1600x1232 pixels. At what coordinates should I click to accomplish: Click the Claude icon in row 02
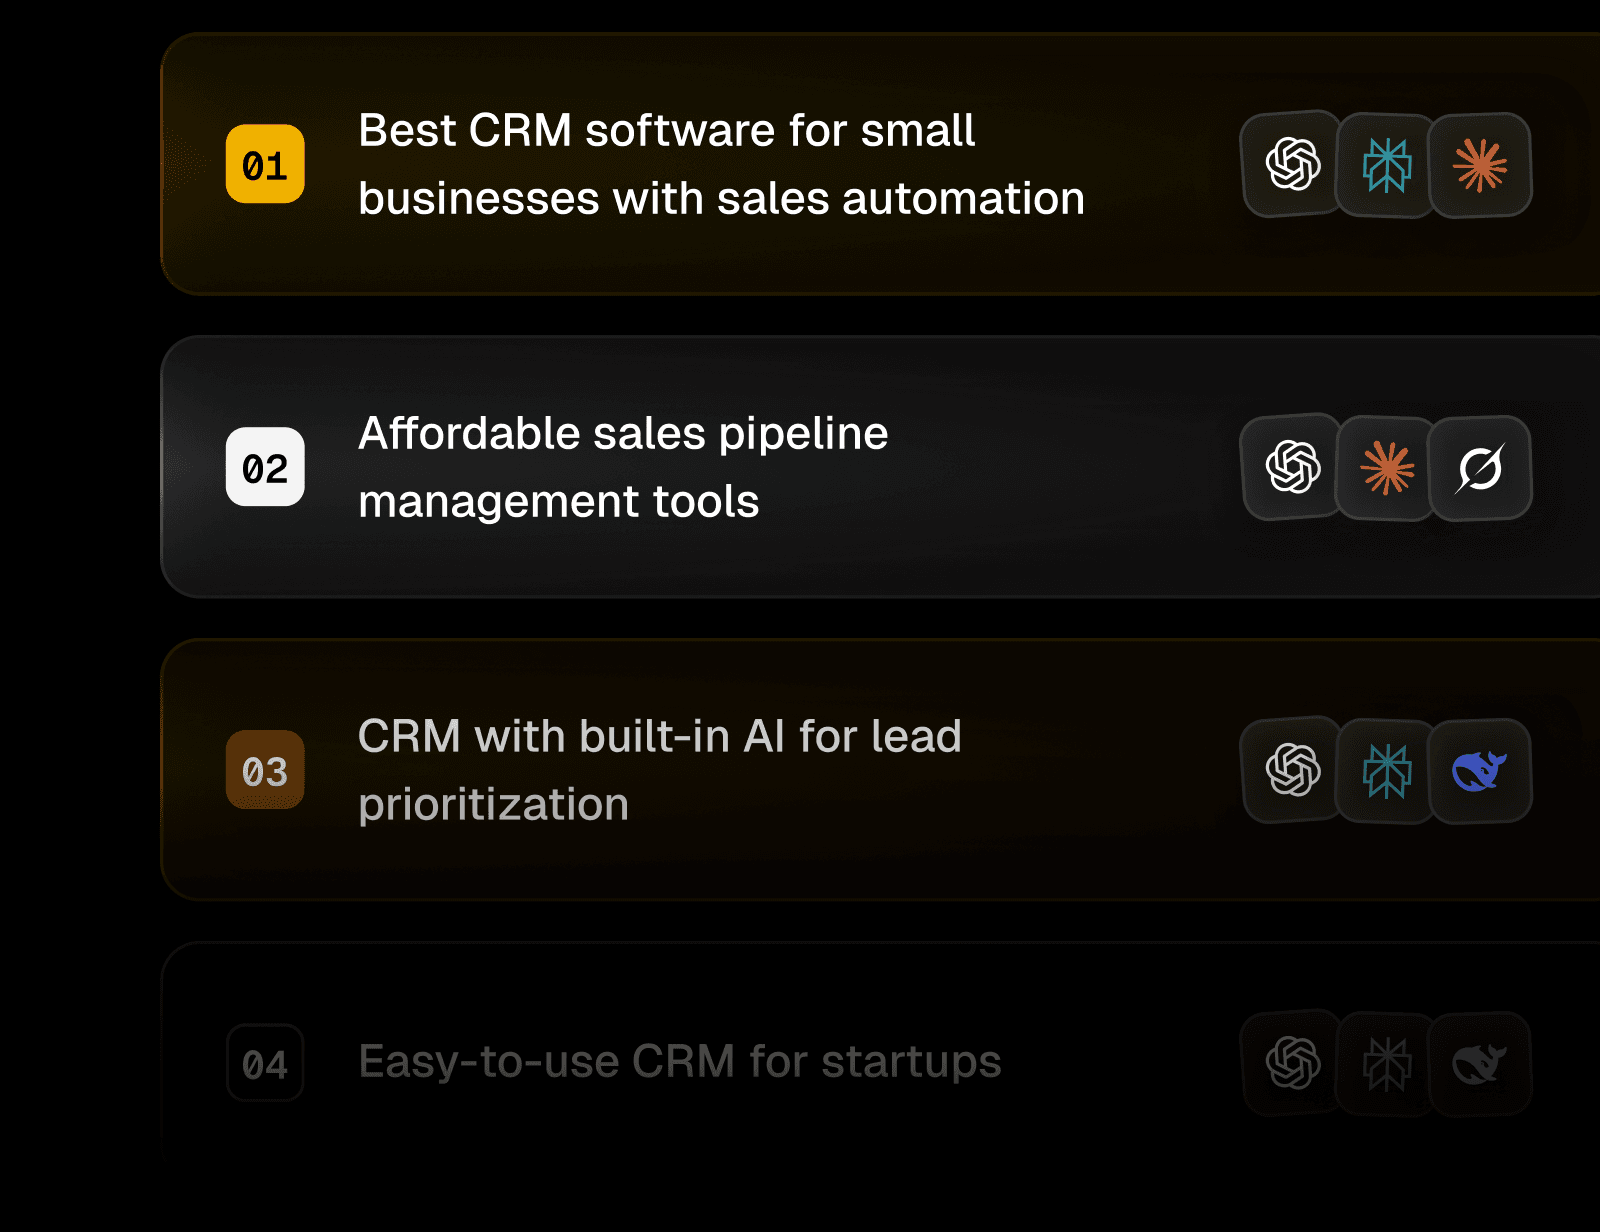[1387, 468]
